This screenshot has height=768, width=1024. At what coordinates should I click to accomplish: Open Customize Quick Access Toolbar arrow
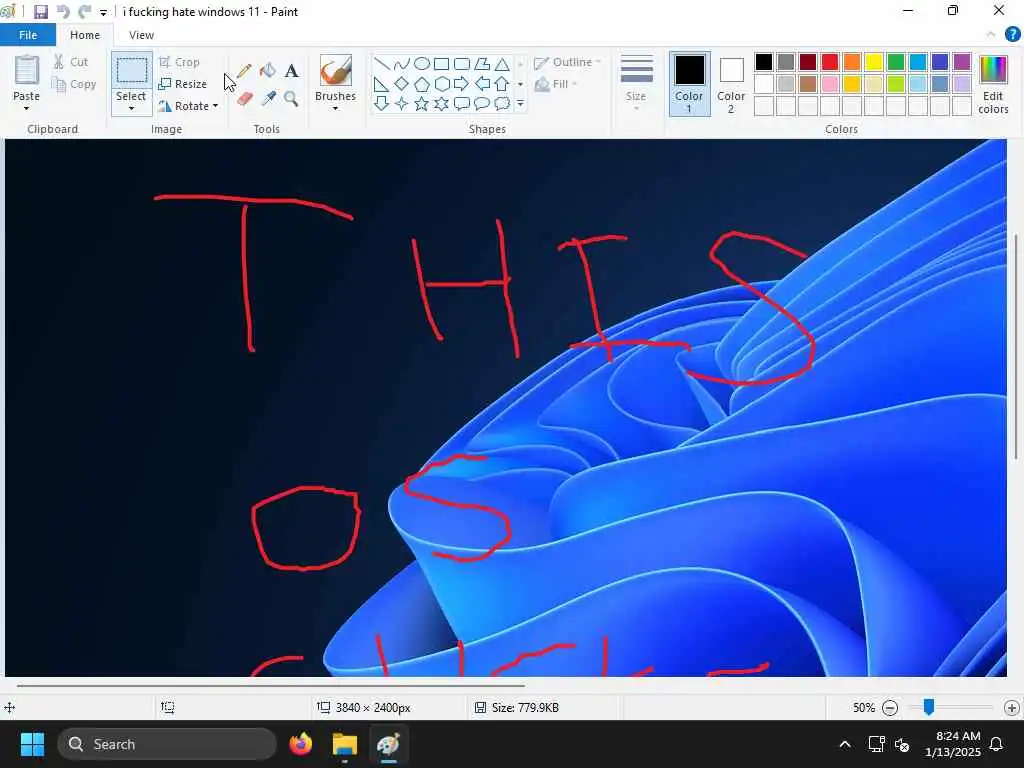tap(103, 12)
